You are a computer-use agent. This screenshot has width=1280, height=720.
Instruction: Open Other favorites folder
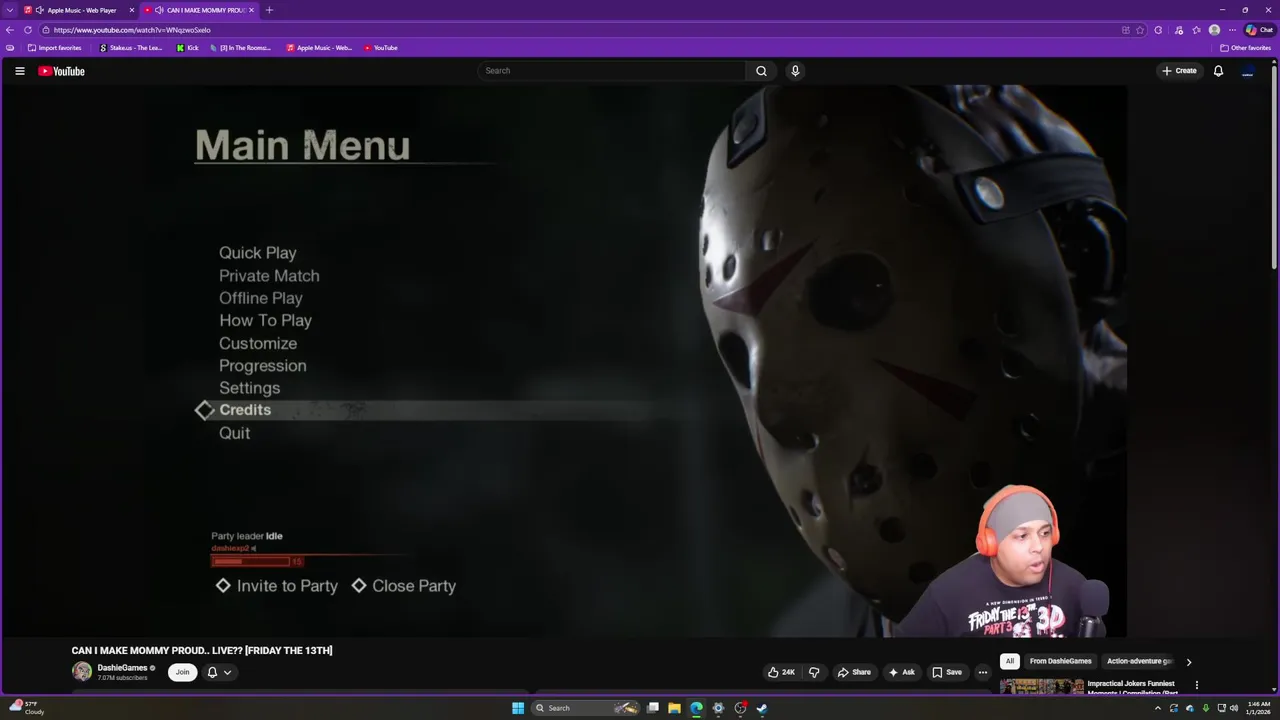[1245, 48]
